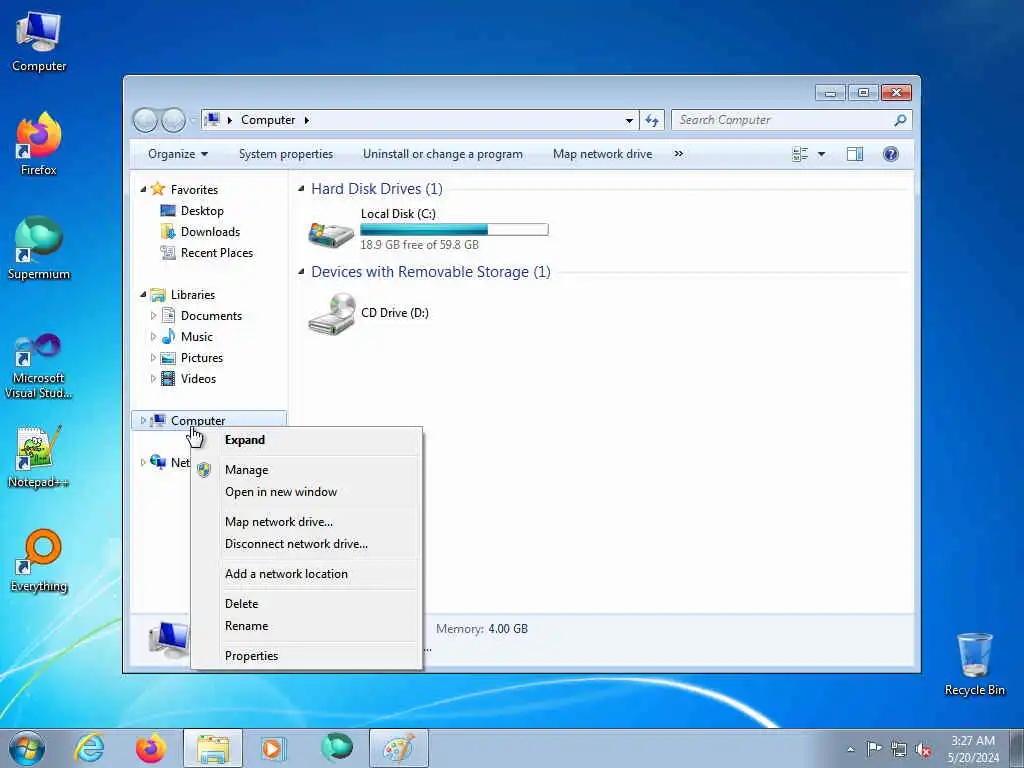The width and height of the screenshot is (1024, 768).
Task: Click inside the Search Computer field
Action: pos(783,120)
